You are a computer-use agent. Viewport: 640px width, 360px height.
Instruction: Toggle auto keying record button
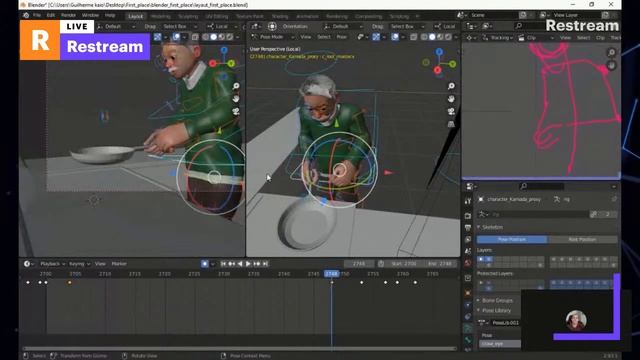click(x=205, y=264)
